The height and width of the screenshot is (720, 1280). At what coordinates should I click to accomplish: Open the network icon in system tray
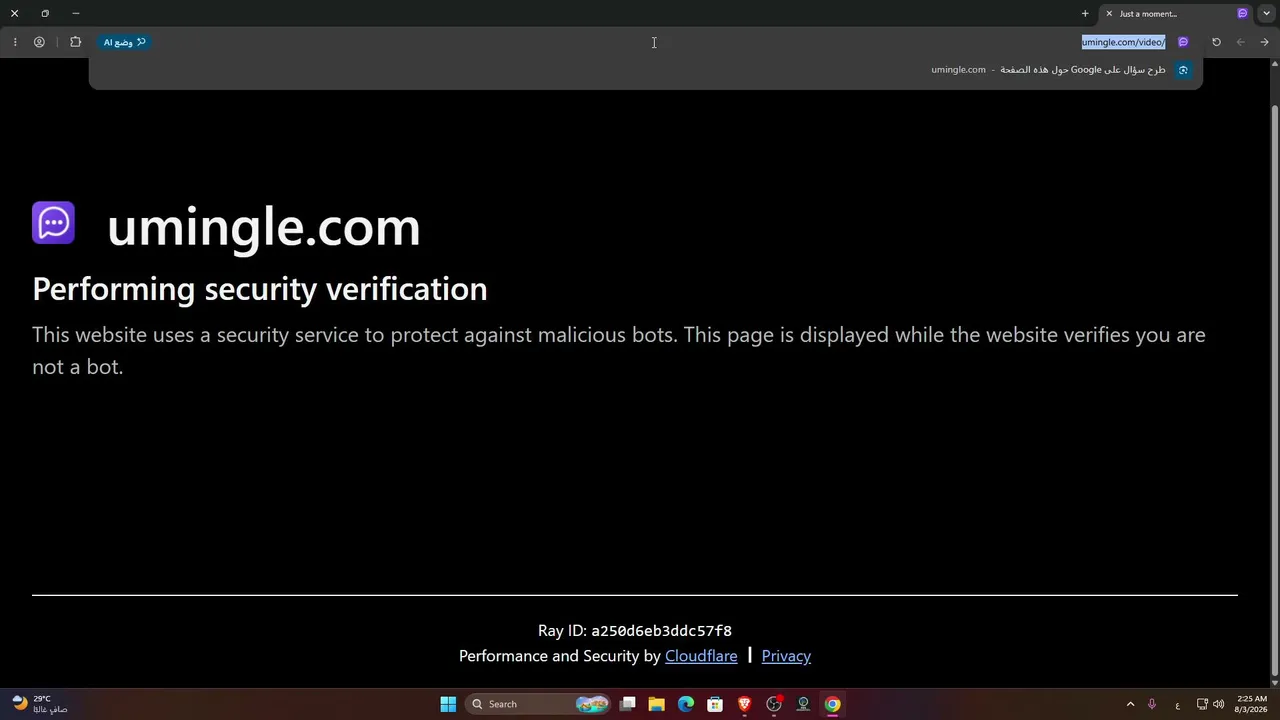[x=1202, y=704]
